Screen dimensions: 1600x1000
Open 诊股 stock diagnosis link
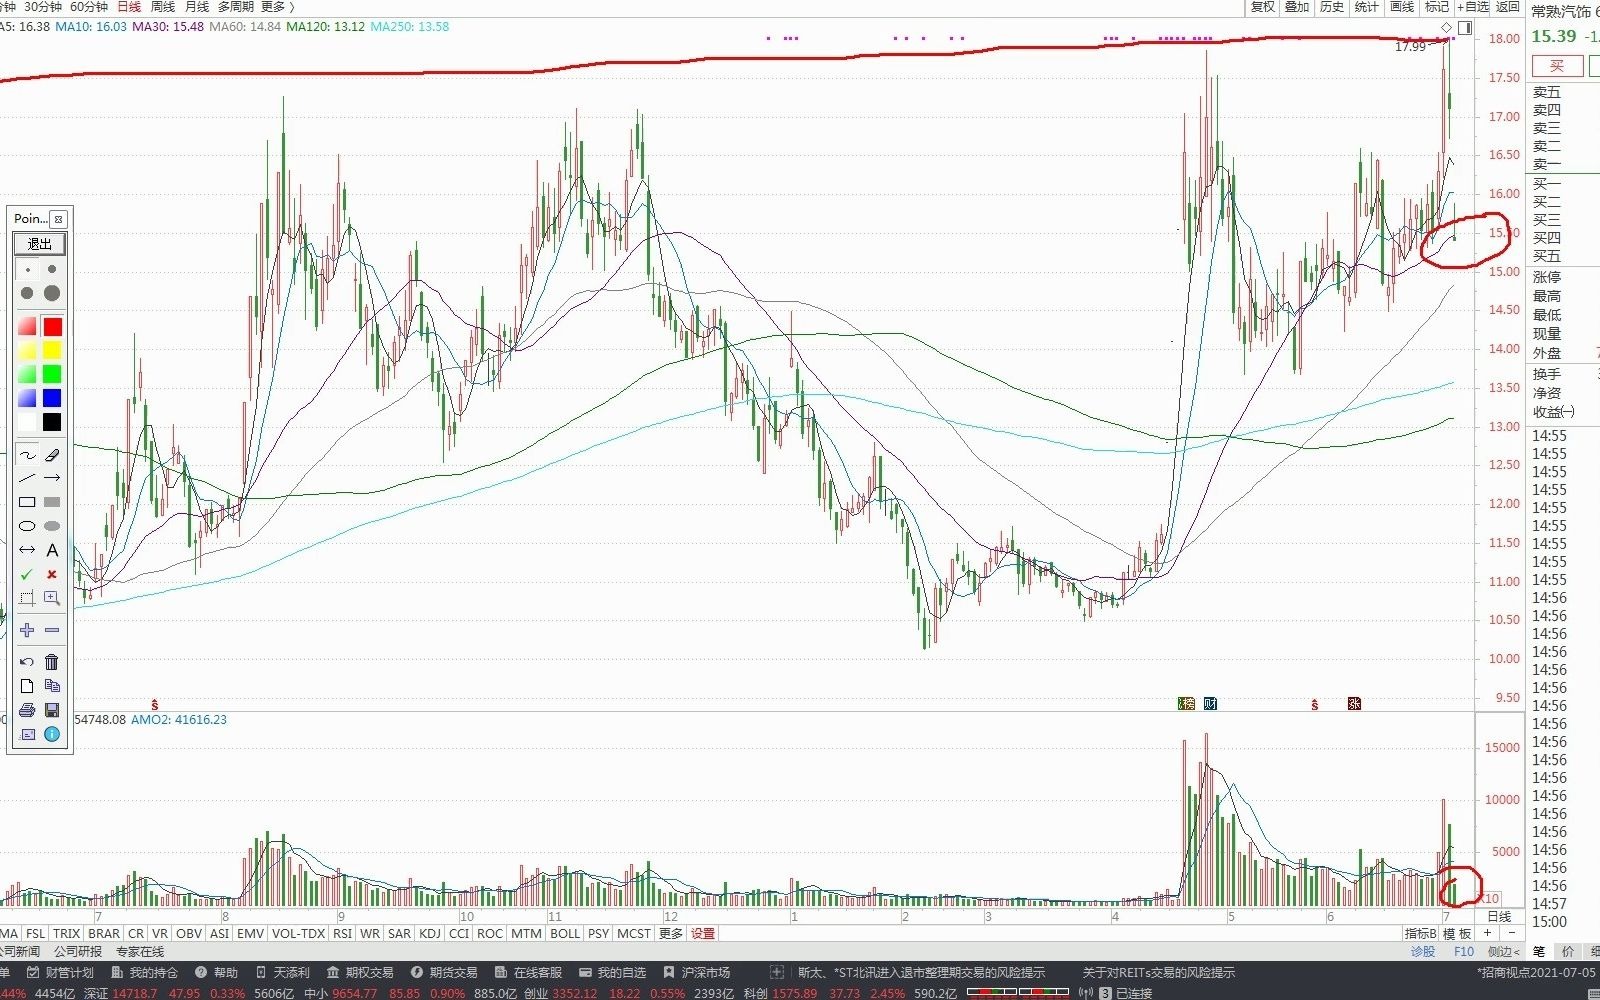(1422, 952)
